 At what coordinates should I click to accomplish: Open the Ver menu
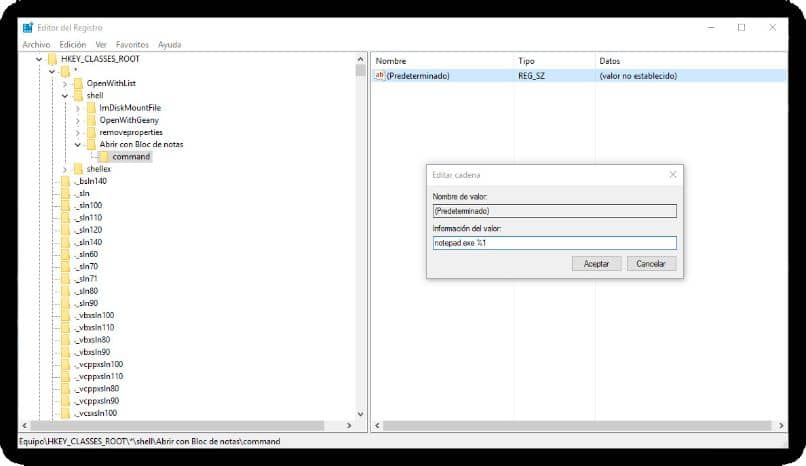pyautogui.click(x=101, y=45)
